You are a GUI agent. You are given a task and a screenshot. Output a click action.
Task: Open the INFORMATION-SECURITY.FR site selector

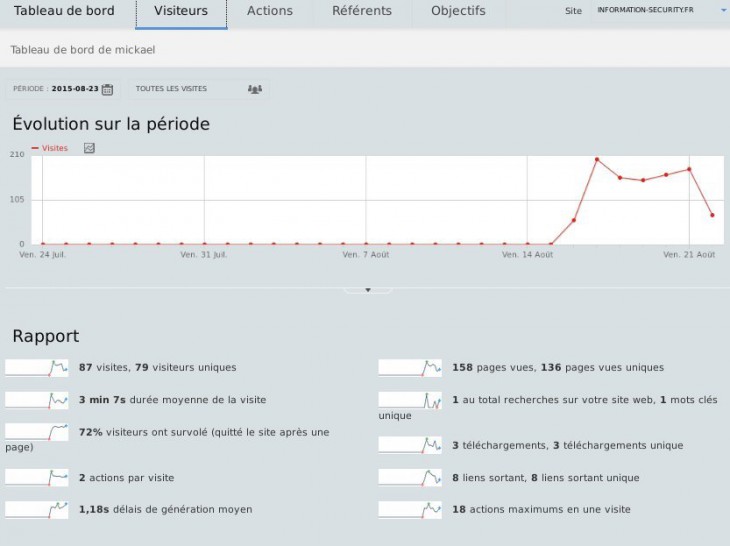(660, 10)
